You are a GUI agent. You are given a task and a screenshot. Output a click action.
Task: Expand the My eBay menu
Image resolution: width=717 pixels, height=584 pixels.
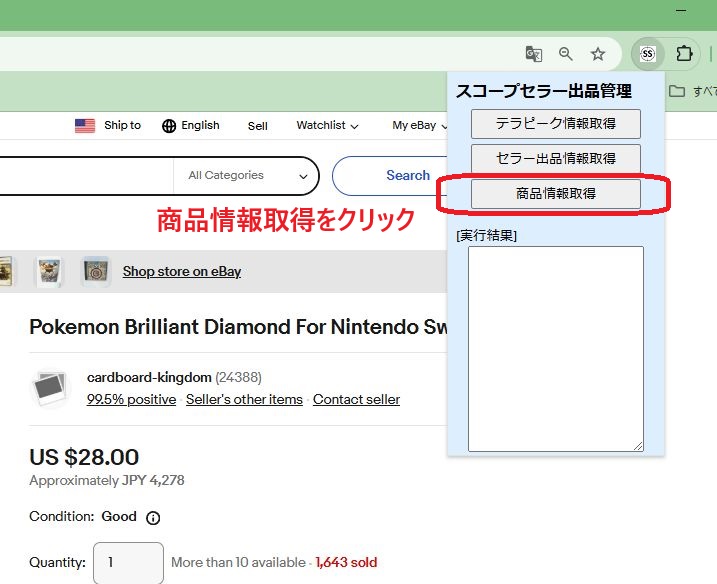pyautogui.click(x=419, y=125)
